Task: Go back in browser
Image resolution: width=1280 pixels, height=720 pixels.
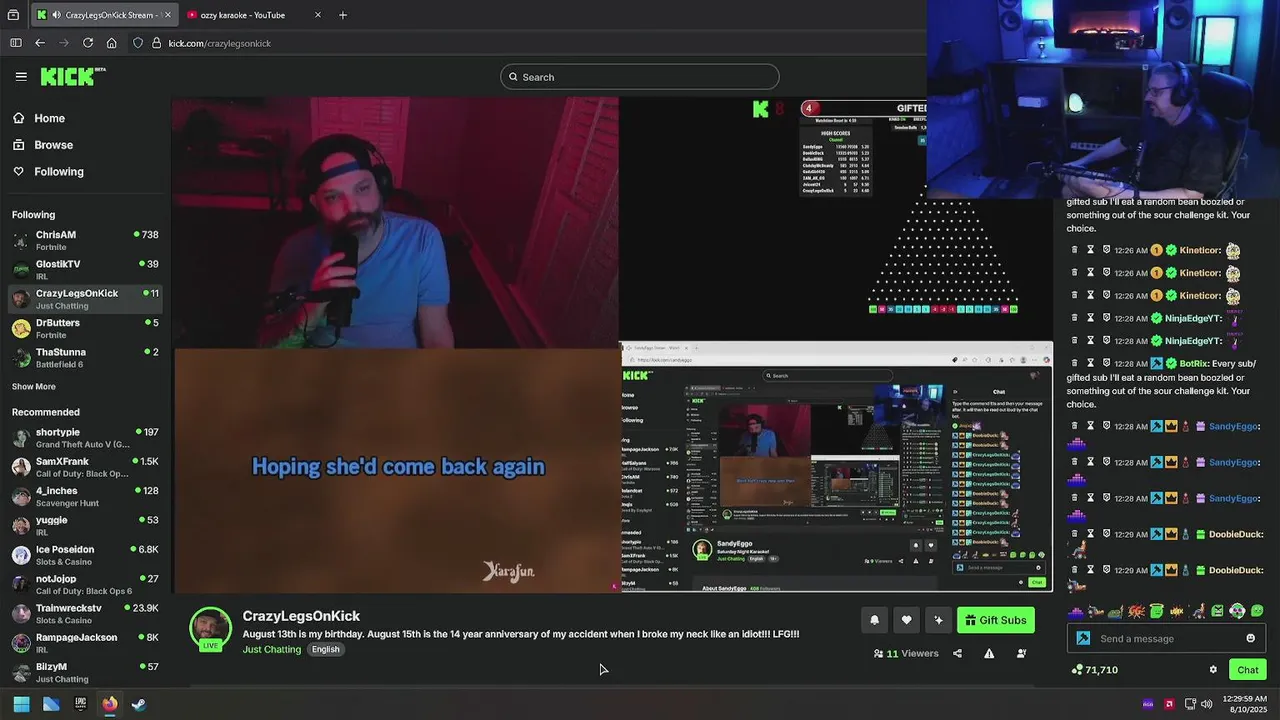Action: pos(40,43)
